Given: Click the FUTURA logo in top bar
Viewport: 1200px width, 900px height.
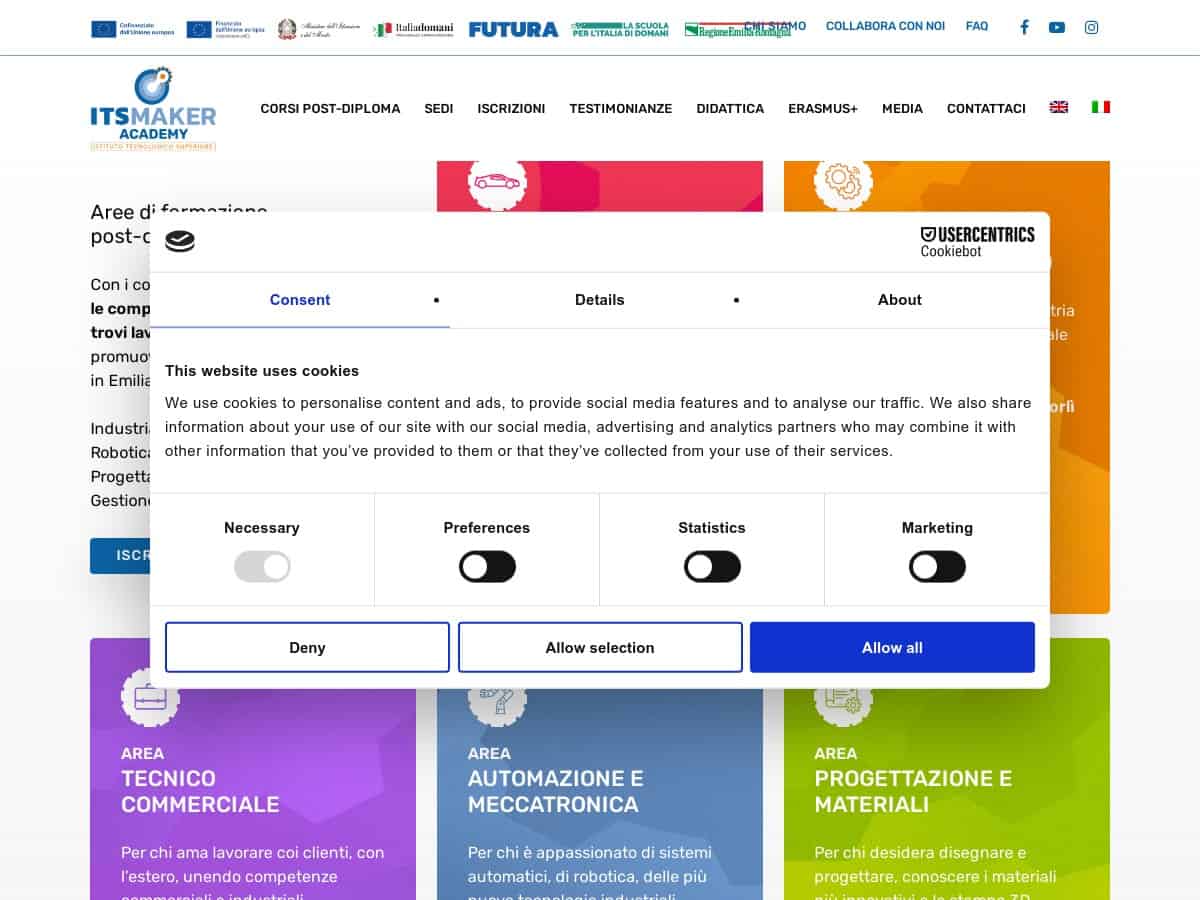Looking at the screenshot, I should pos(514,29).
